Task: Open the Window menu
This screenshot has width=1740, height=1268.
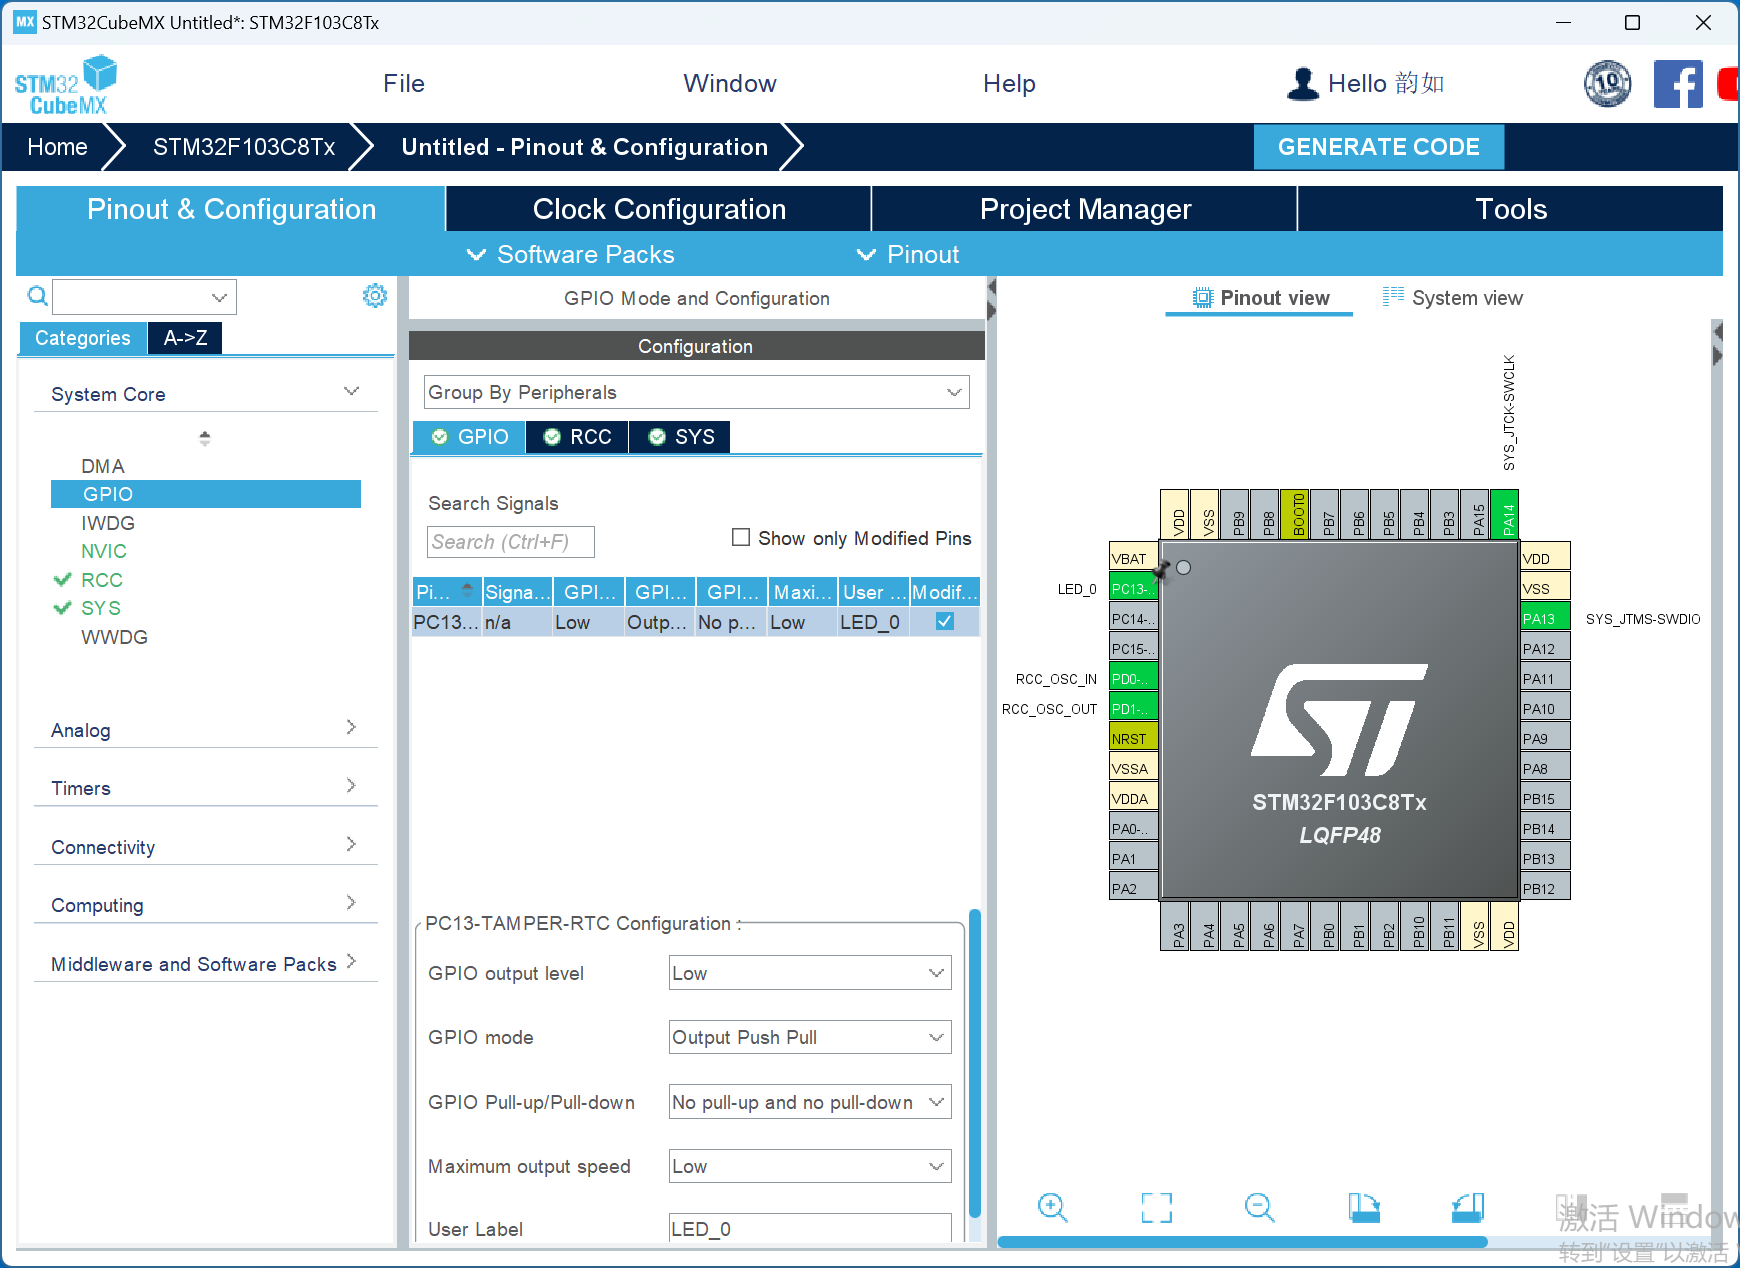Action: (730, 84)
